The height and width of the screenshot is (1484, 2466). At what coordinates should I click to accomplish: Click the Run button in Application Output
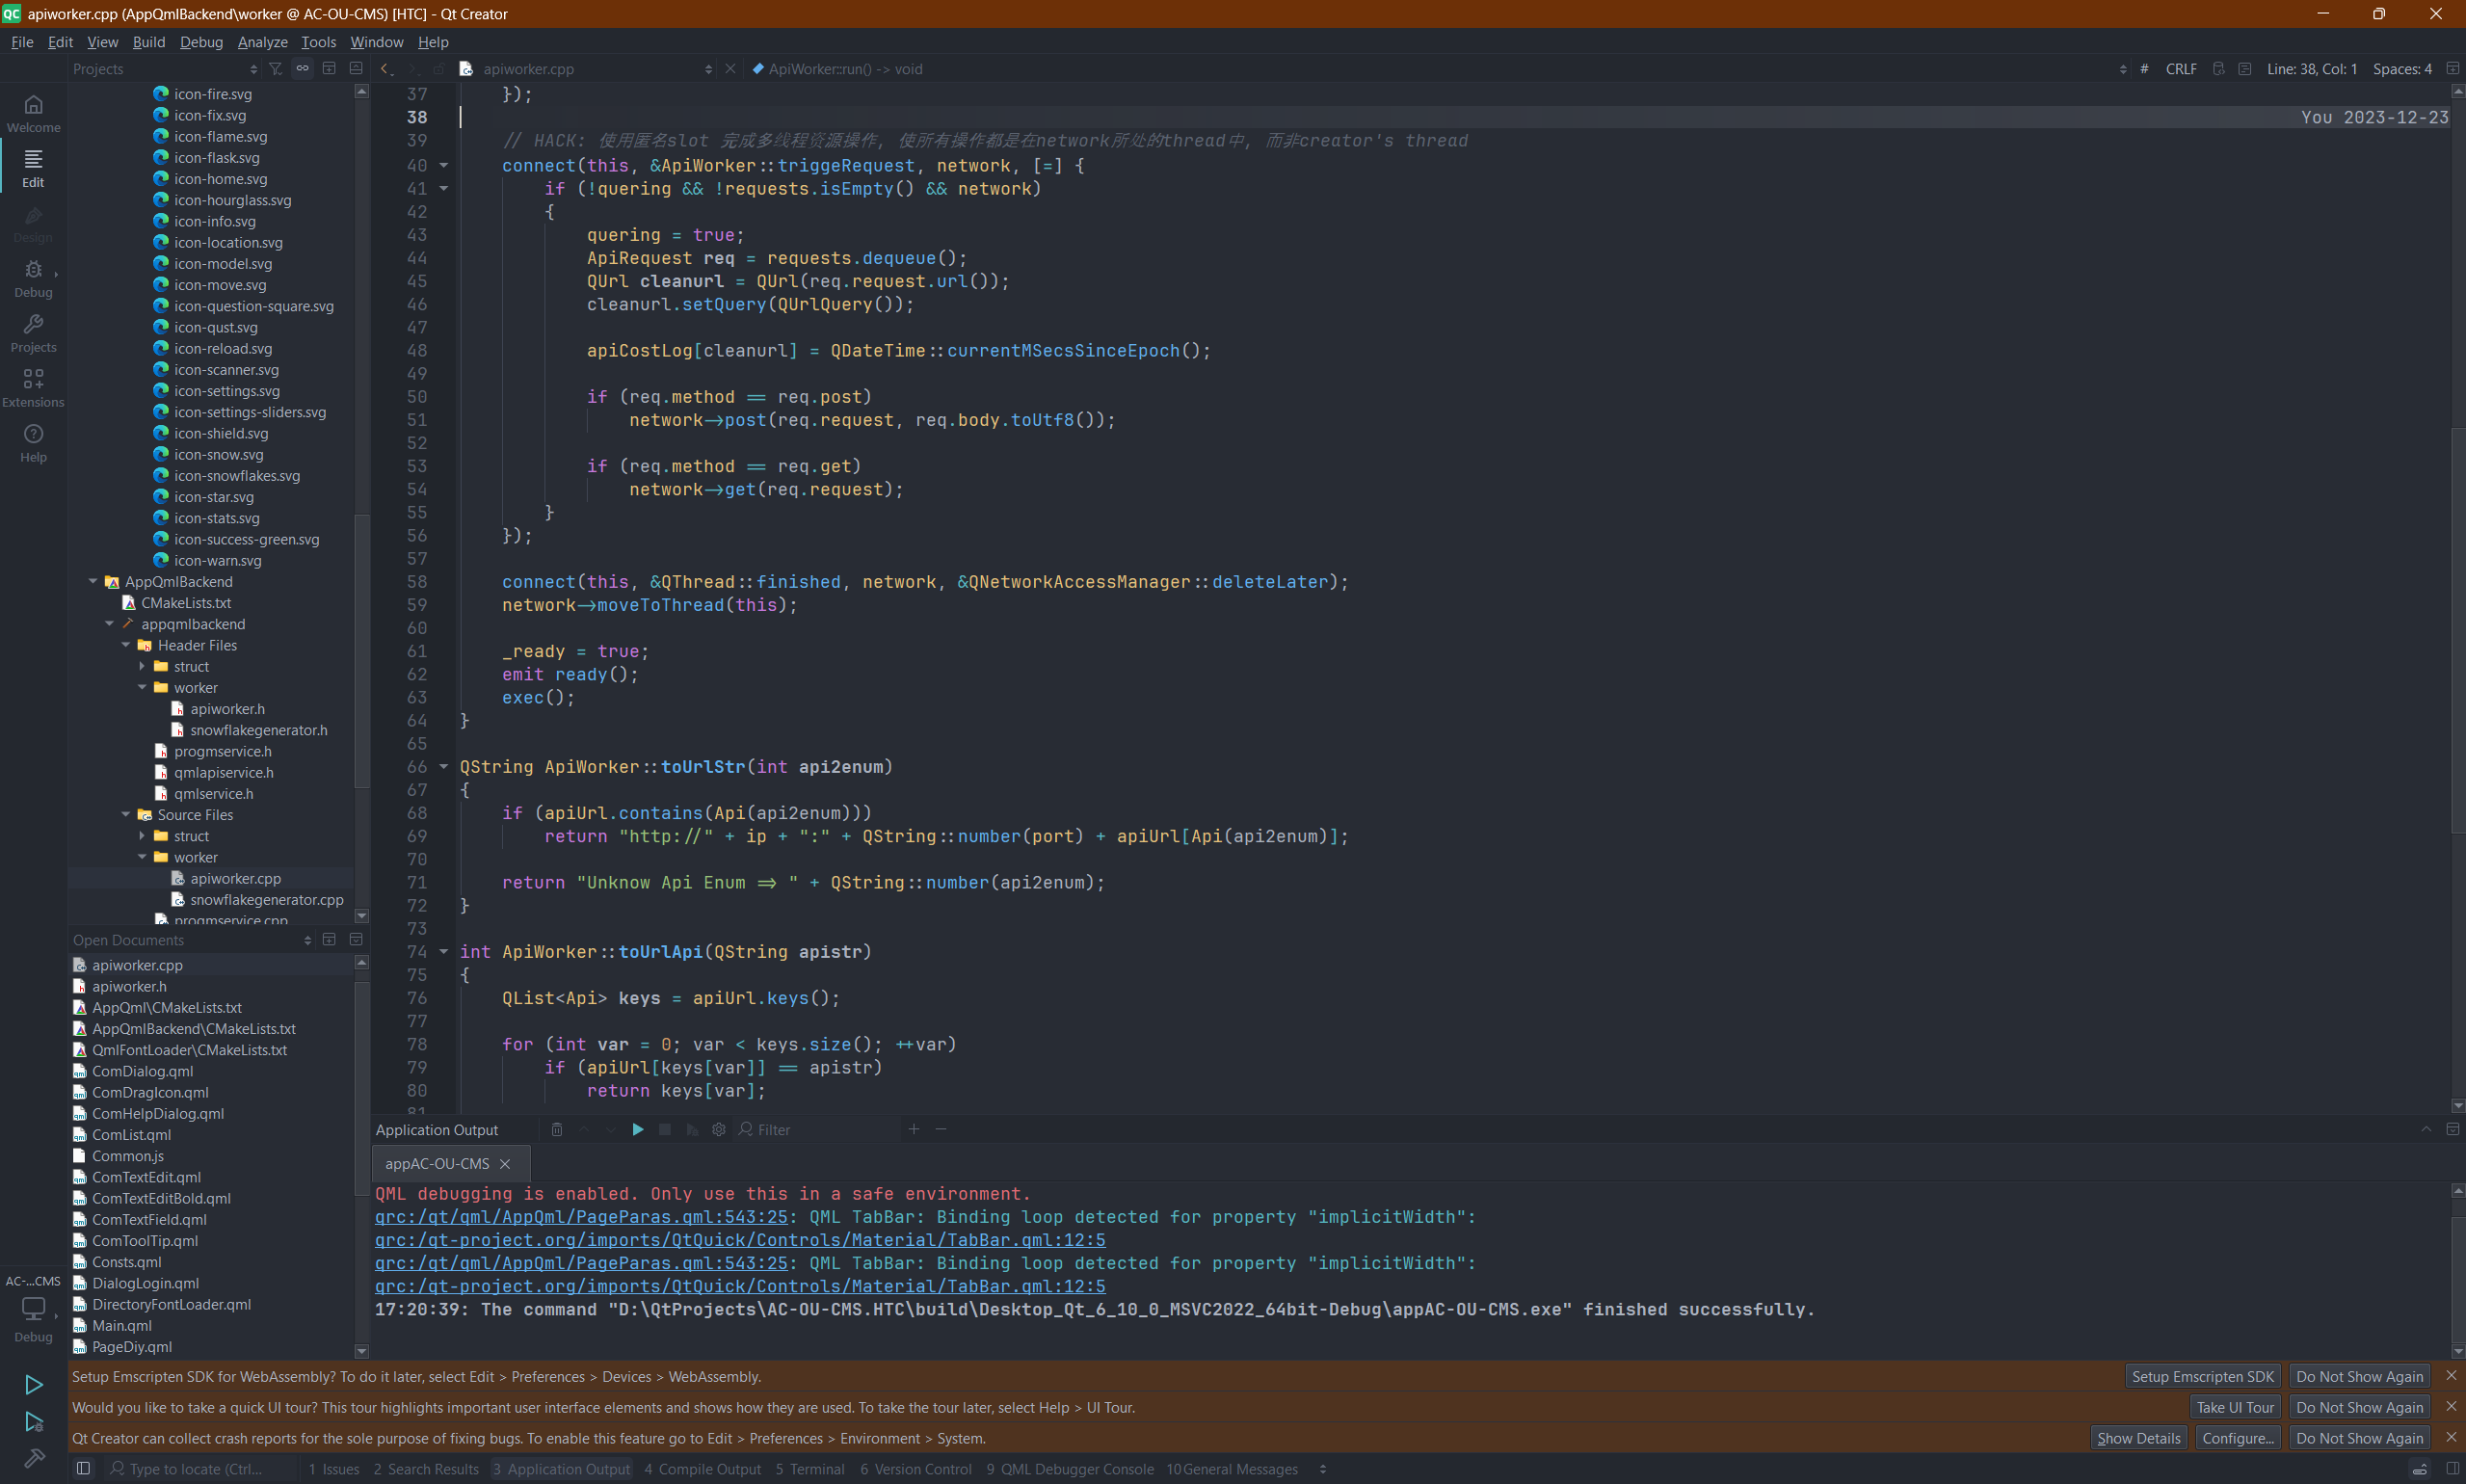pyautogui.click(x=638, y=1129)
